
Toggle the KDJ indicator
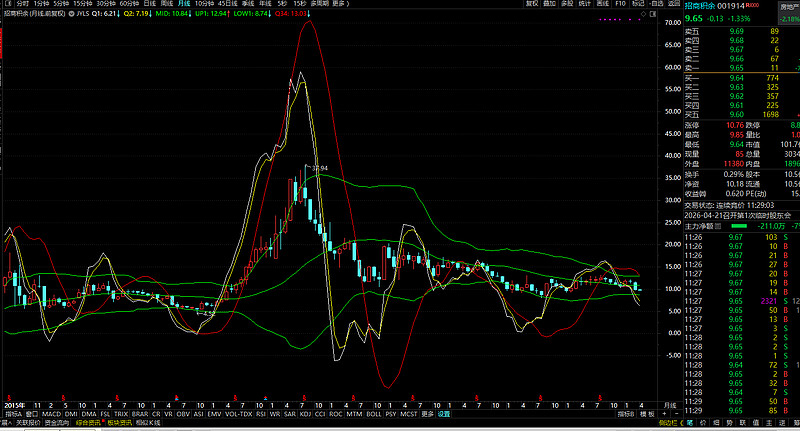304,413
